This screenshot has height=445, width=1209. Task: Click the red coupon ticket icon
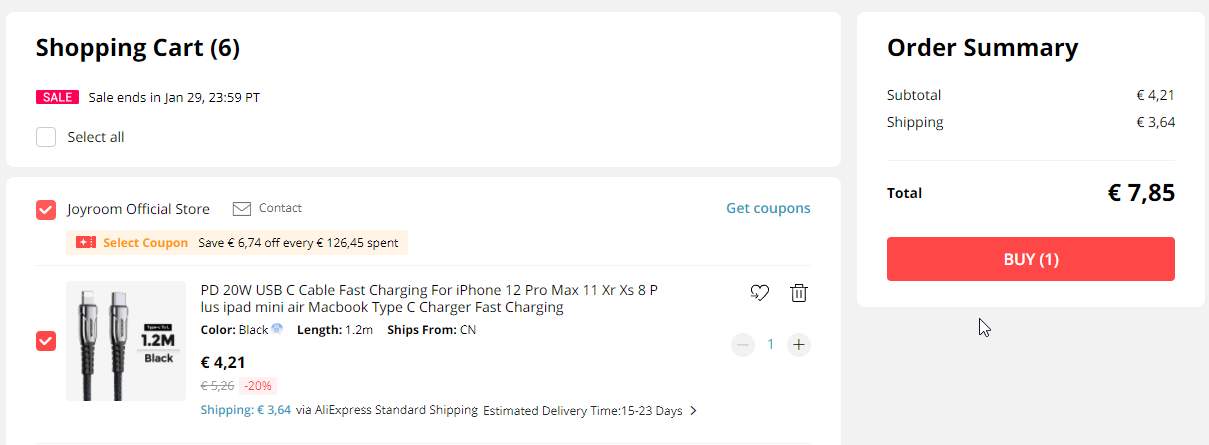(x=85, y=243)
